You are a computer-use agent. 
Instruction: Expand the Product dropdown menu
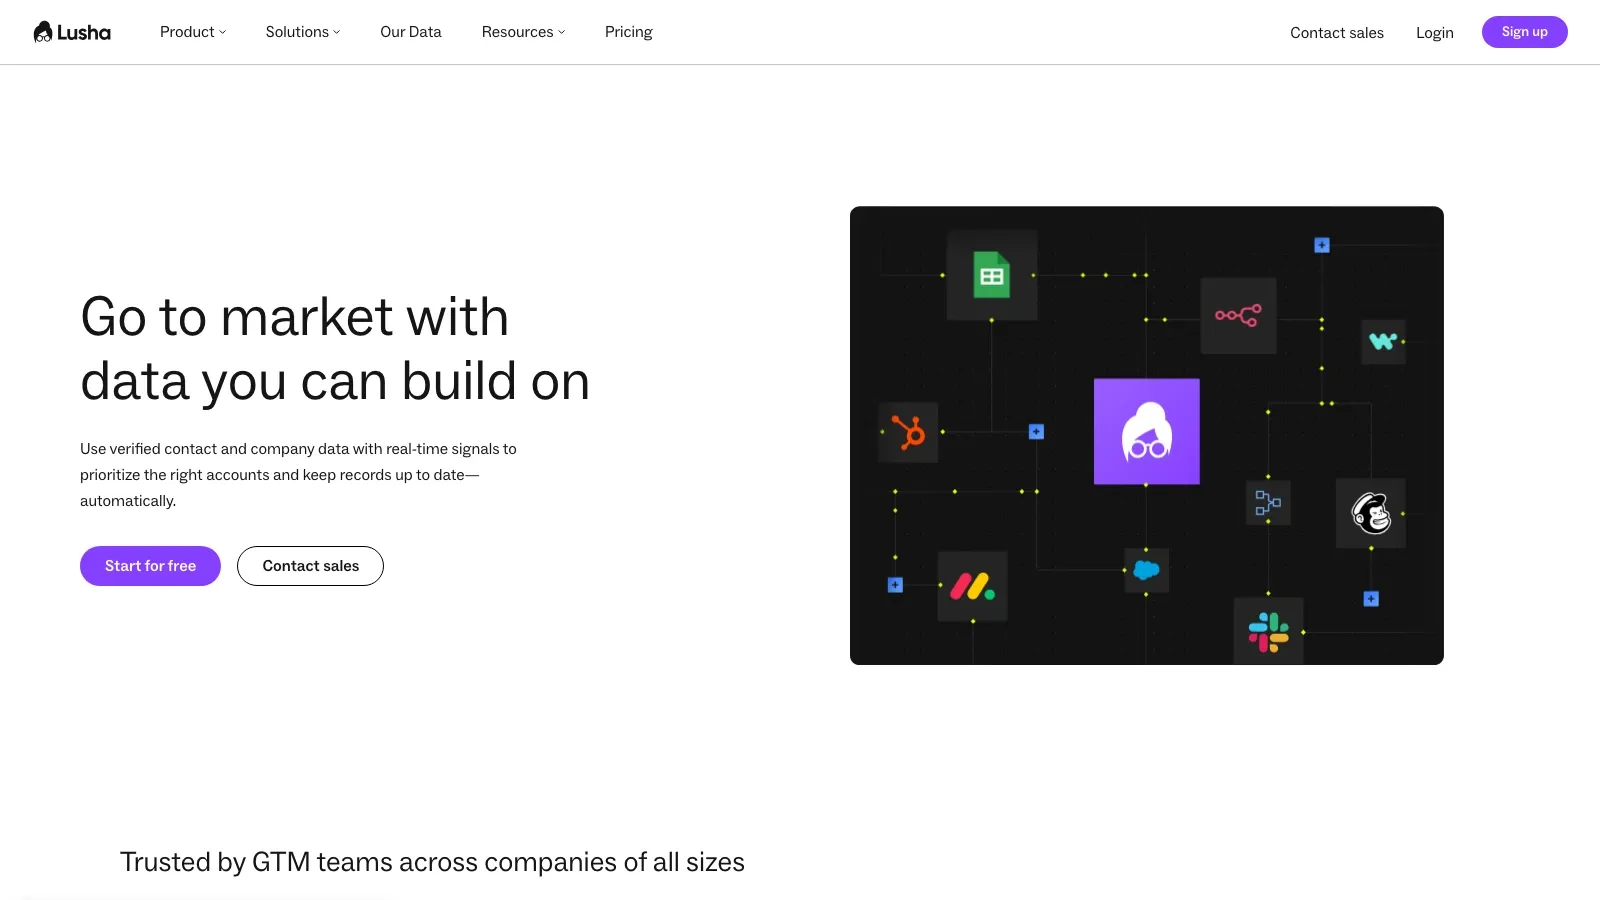(x=193, y=32)
